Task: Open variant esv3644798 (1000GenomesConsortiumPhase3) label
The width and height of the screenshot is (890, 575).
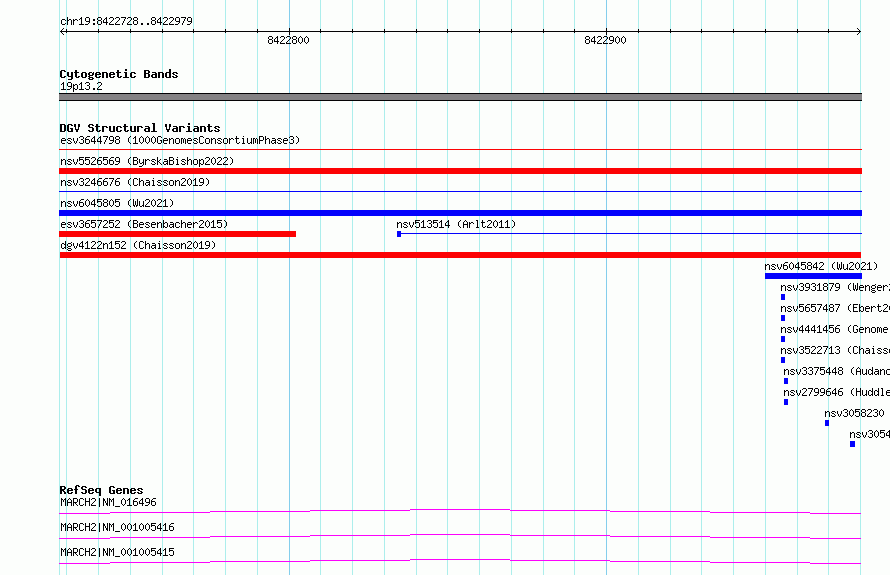Action: 180,140
